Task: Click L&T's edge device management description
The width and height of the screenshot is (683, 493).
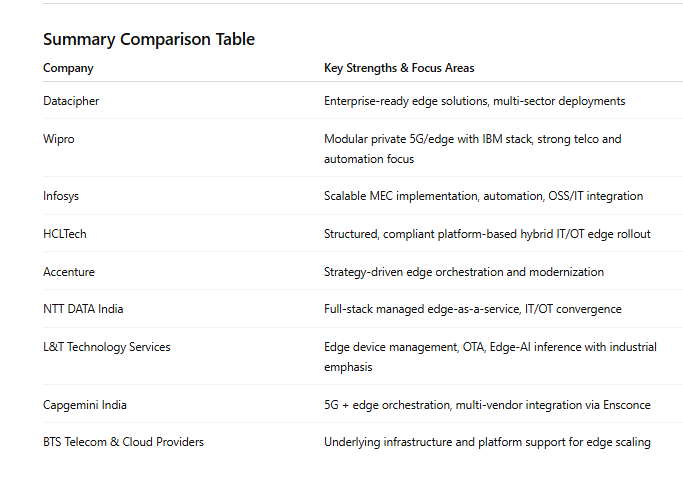Action: pos(490,357)
